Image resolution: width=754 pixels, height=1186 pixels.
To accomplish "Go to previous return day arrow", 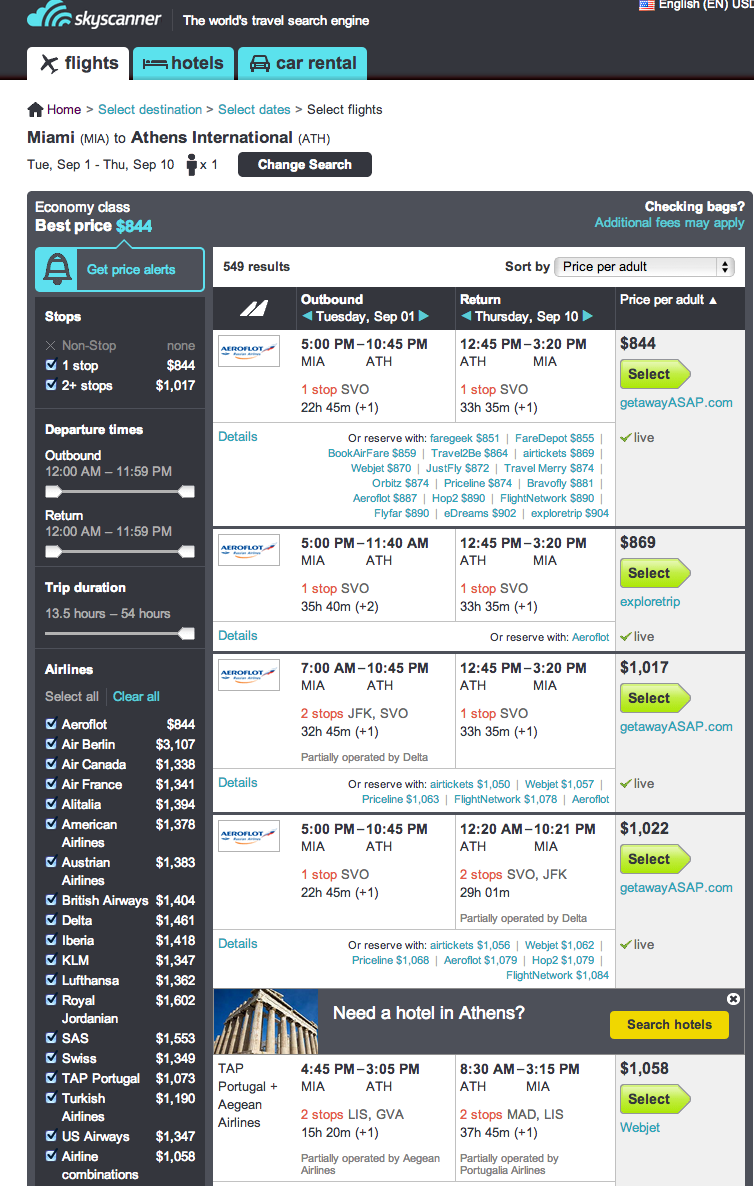I will [466, 316].
